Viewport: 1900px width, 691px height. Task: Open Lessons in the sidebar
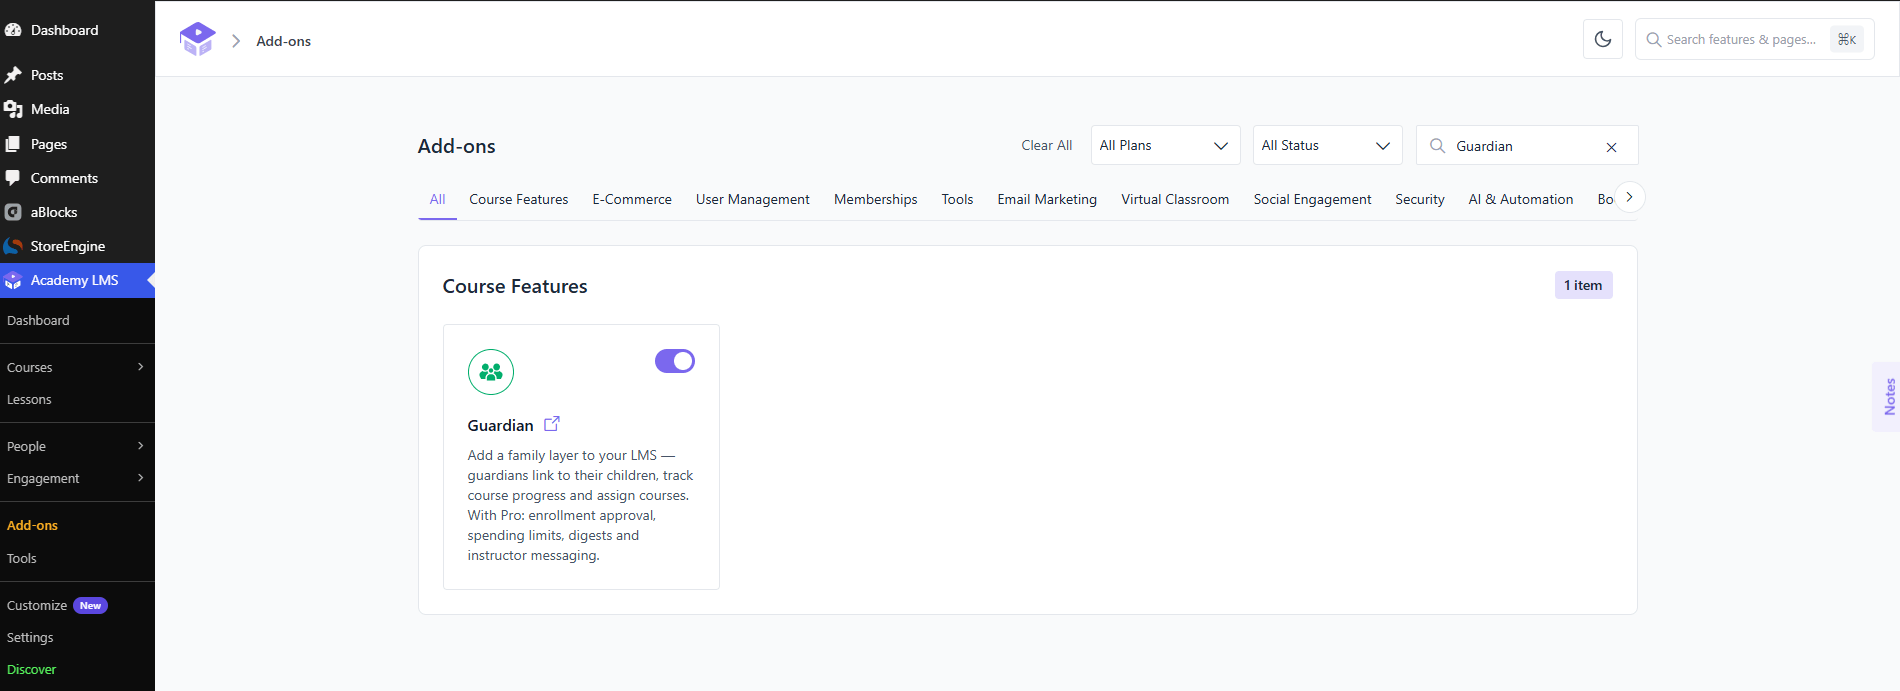pos(29,399)
